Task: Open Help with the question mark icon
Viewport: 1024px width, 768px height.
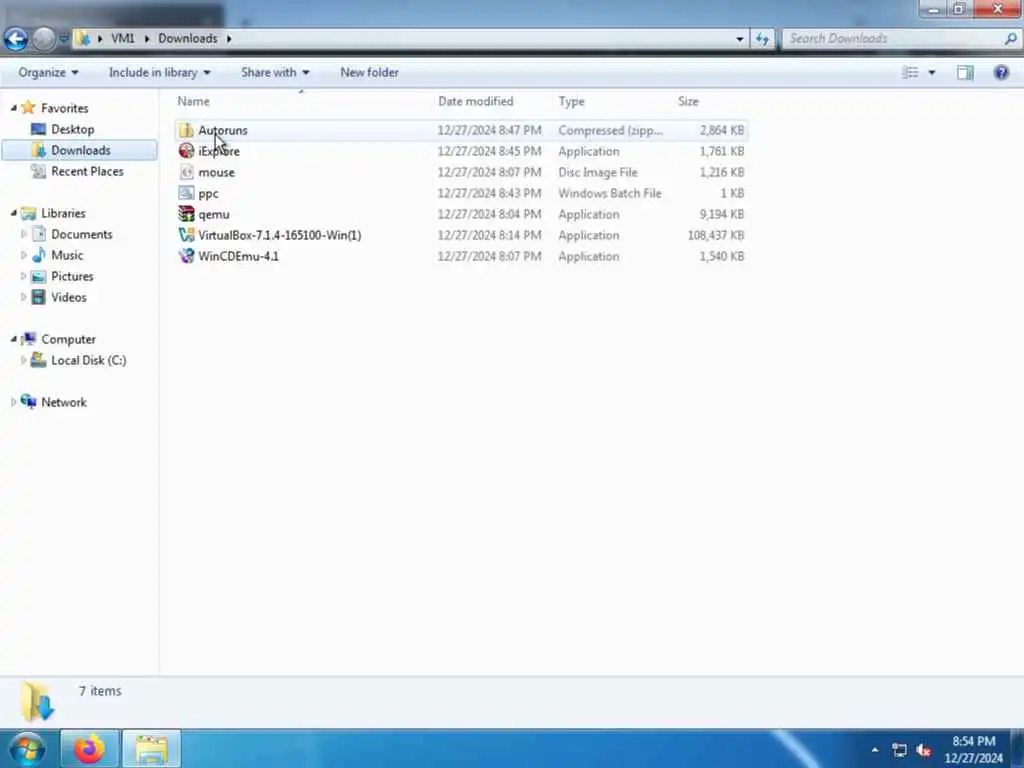Action: tap(1001, 72)
